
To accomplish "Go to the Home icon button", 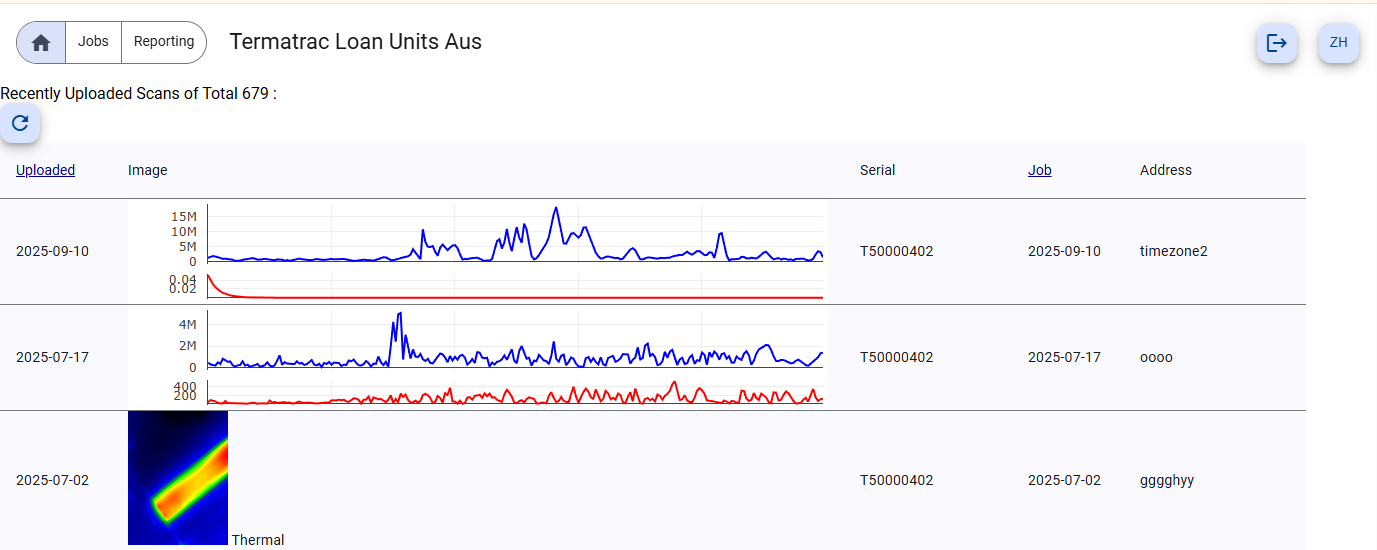I will (41, 42).
